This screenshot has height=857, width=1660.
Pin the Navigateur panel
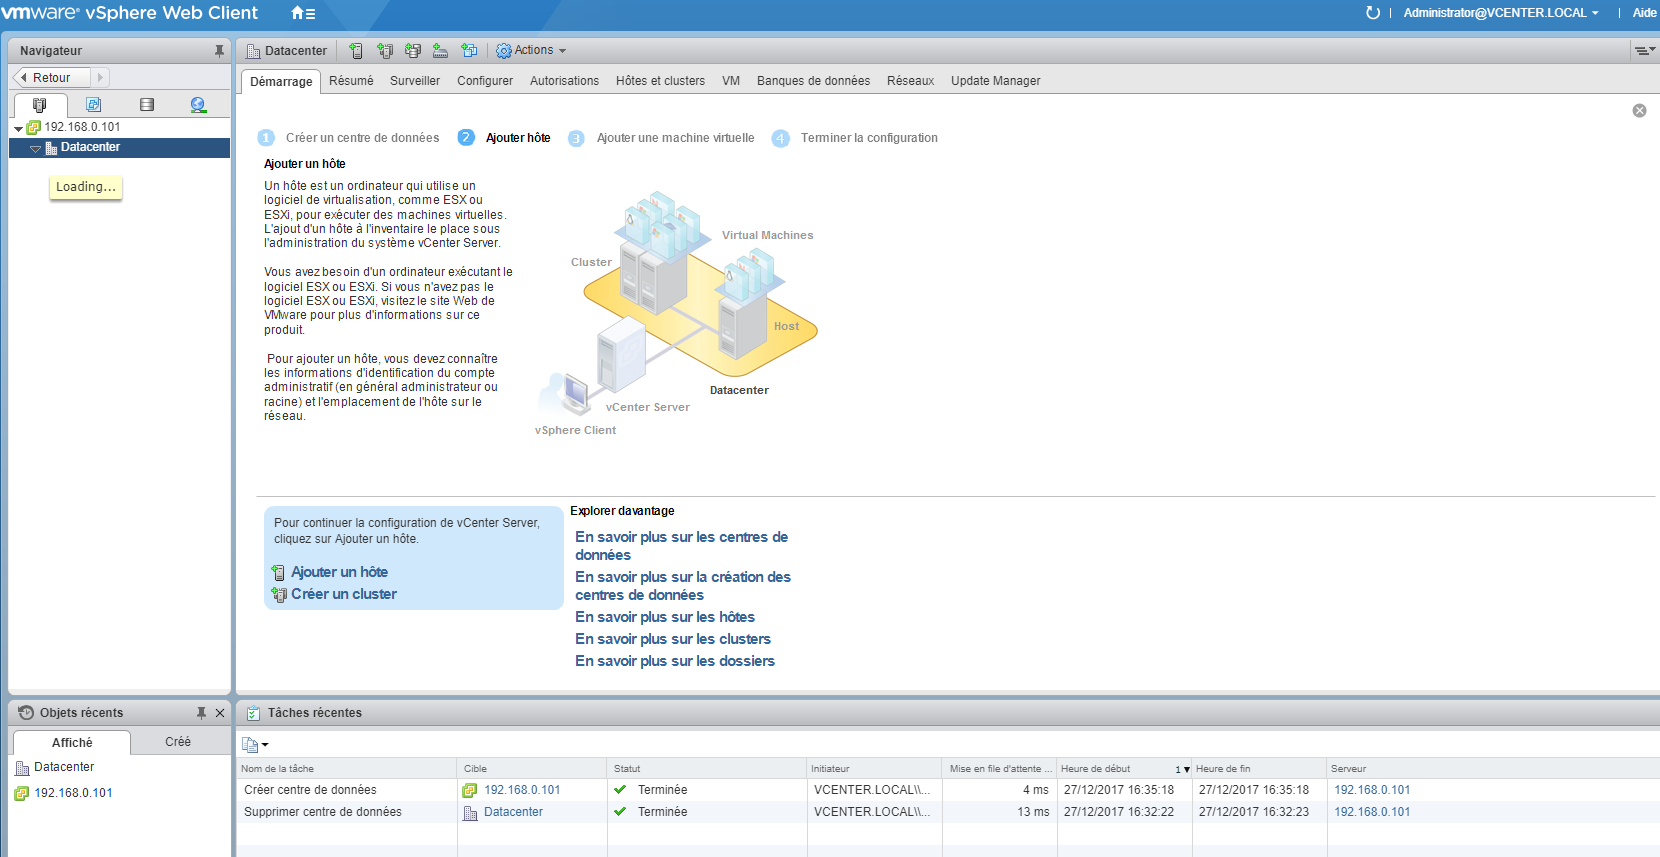pyautogui.click(x=219, y=50)
